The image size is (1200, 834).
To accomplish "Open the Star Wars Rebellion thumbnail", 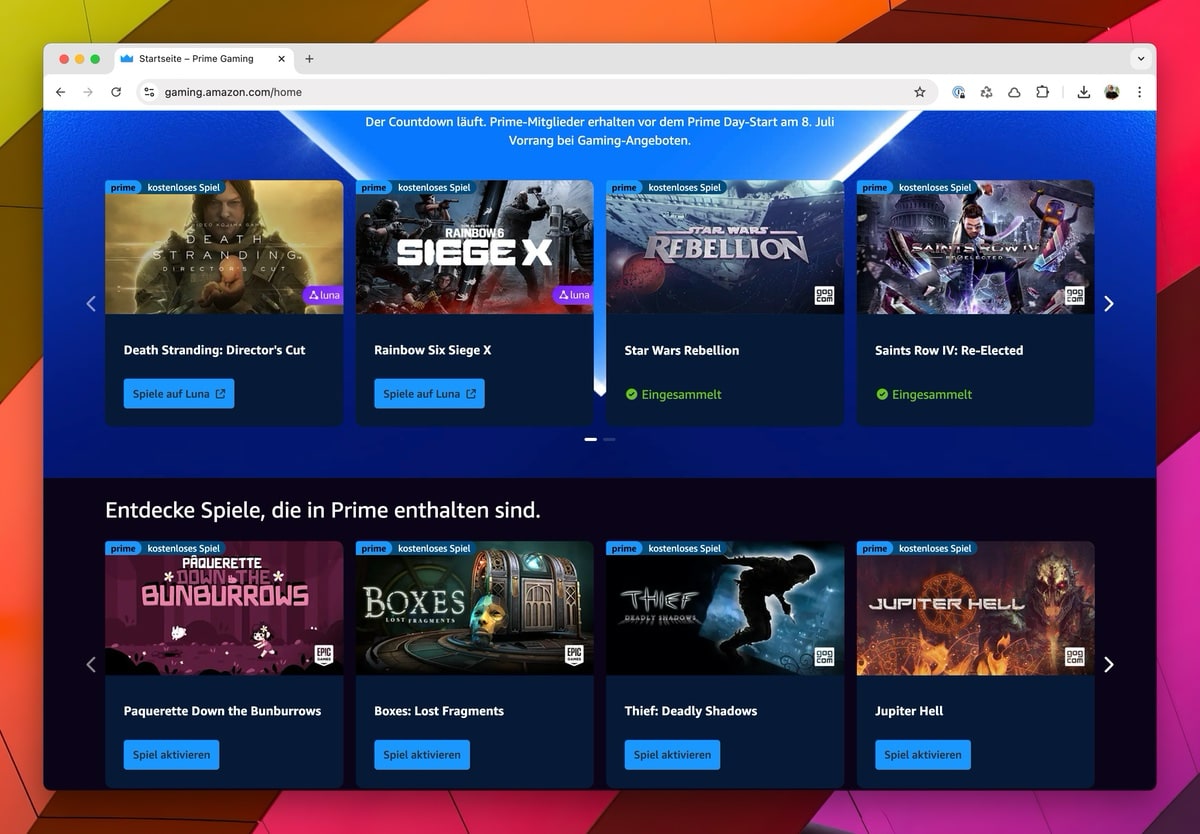I will pyautogui.click(x=725, y=248).
